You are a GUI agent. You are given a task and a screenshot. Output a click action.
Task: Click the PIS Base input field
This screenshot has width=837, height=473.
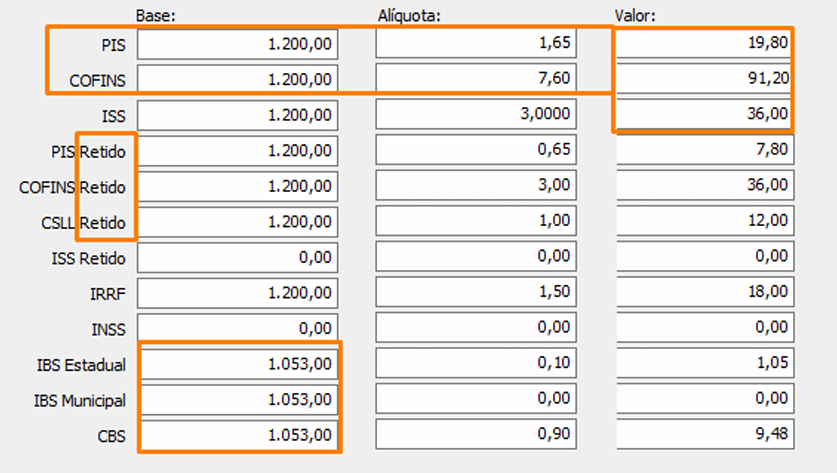click(x=238, y=44)
